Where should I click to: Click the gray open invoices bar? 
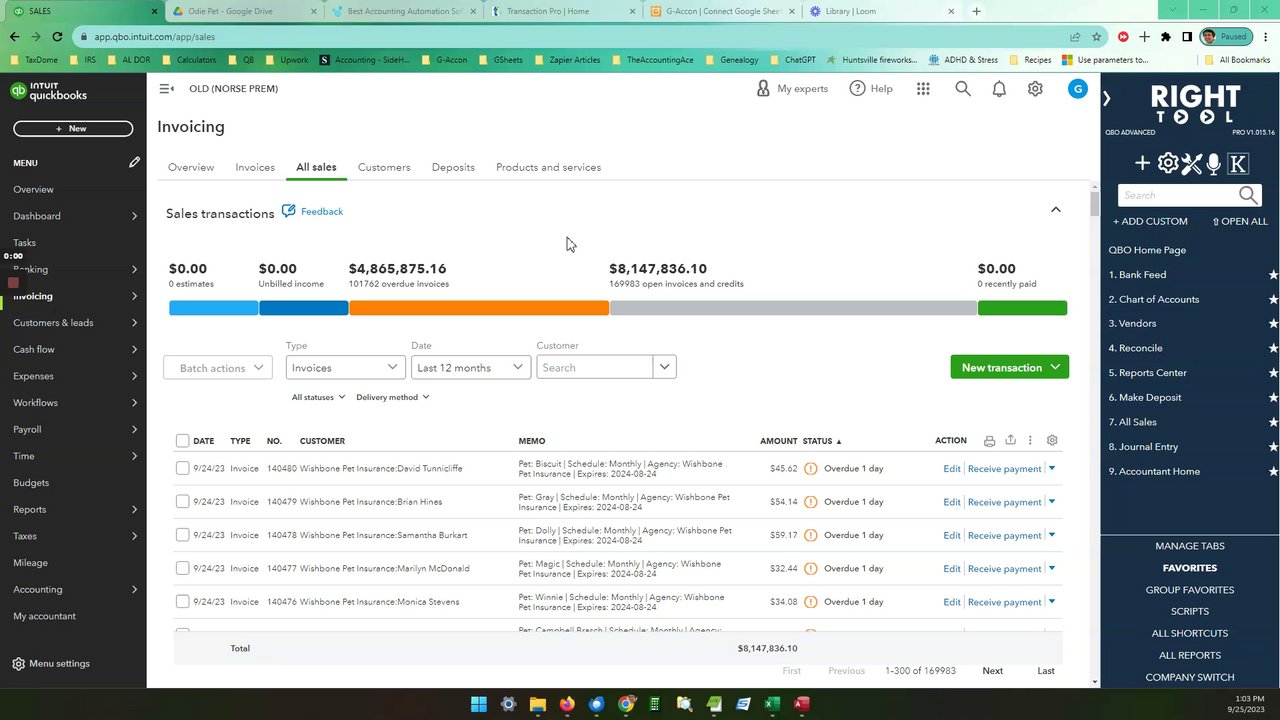tap(793, 308)
